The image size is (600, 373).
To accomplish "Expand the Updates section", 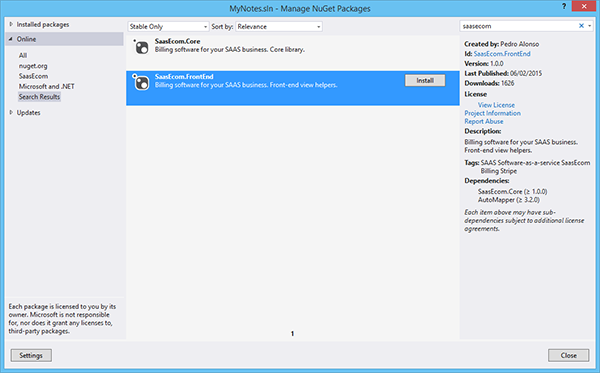I will pyautogui.click(x=11, y=112).
